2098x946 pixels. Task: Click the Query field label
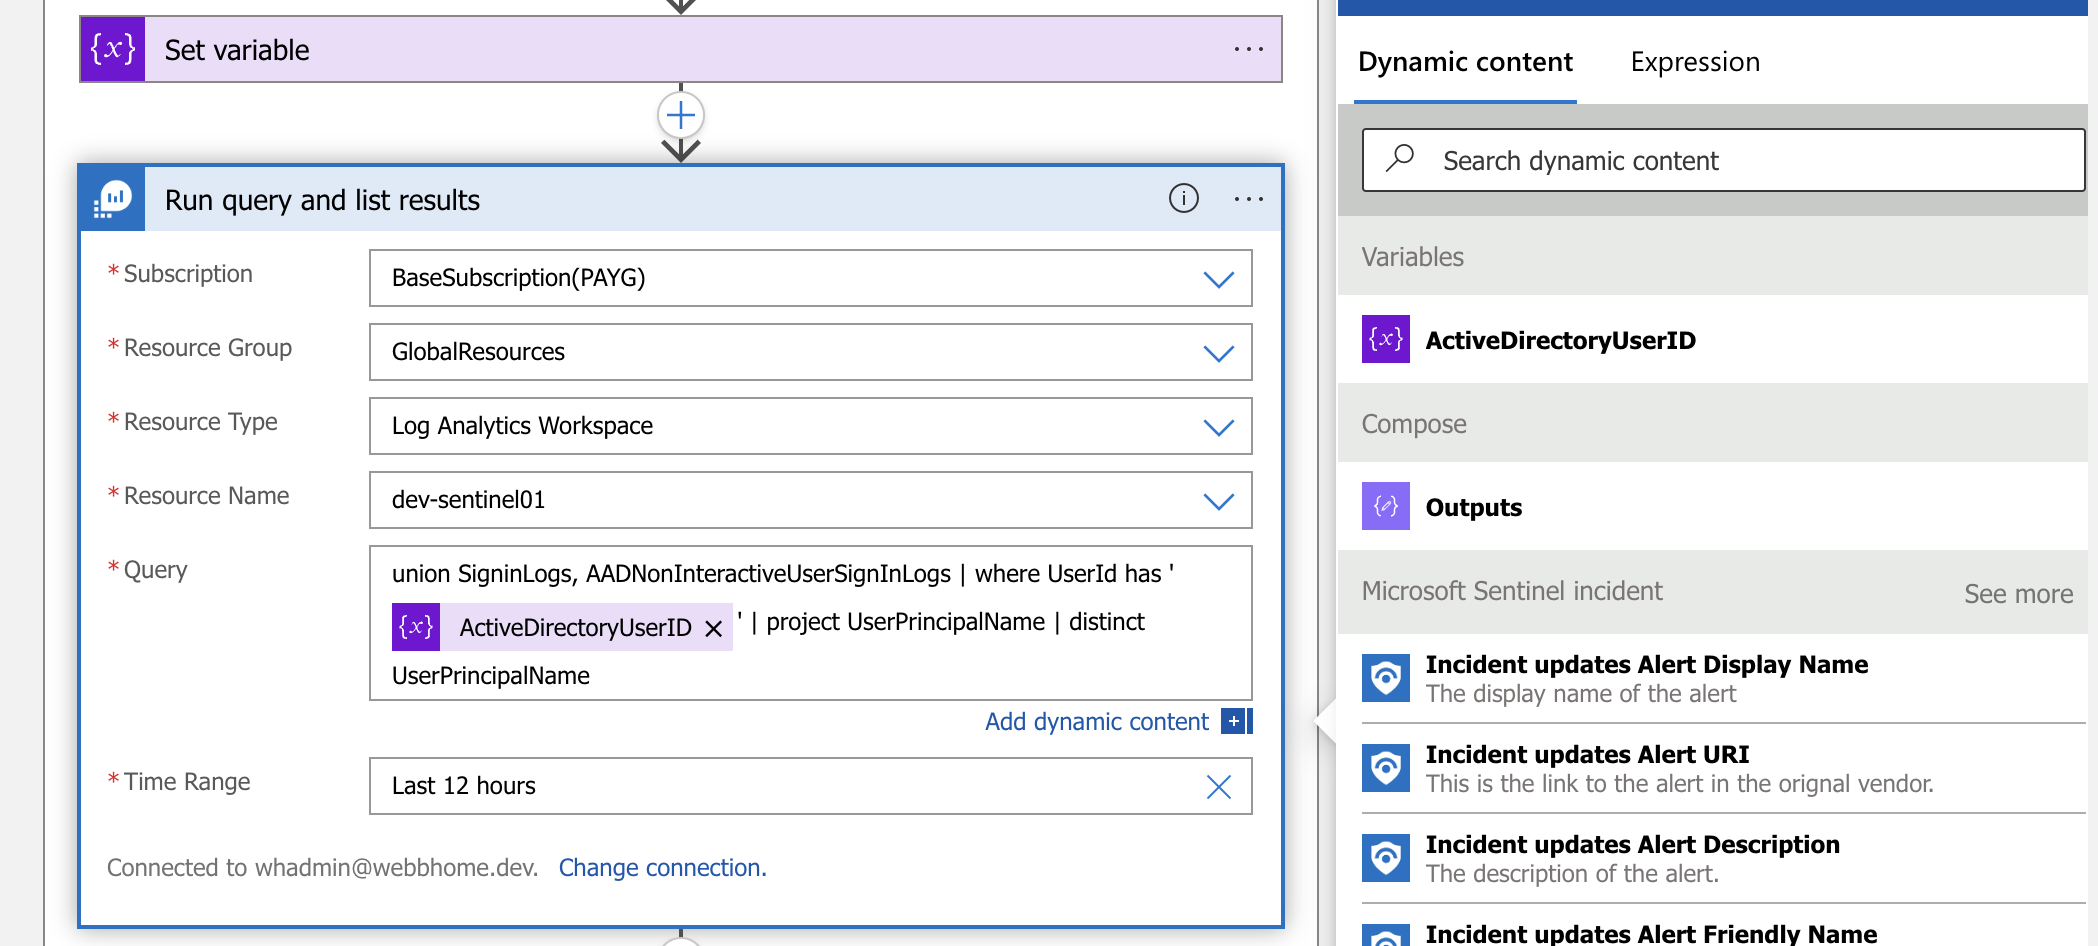point(155,570)
